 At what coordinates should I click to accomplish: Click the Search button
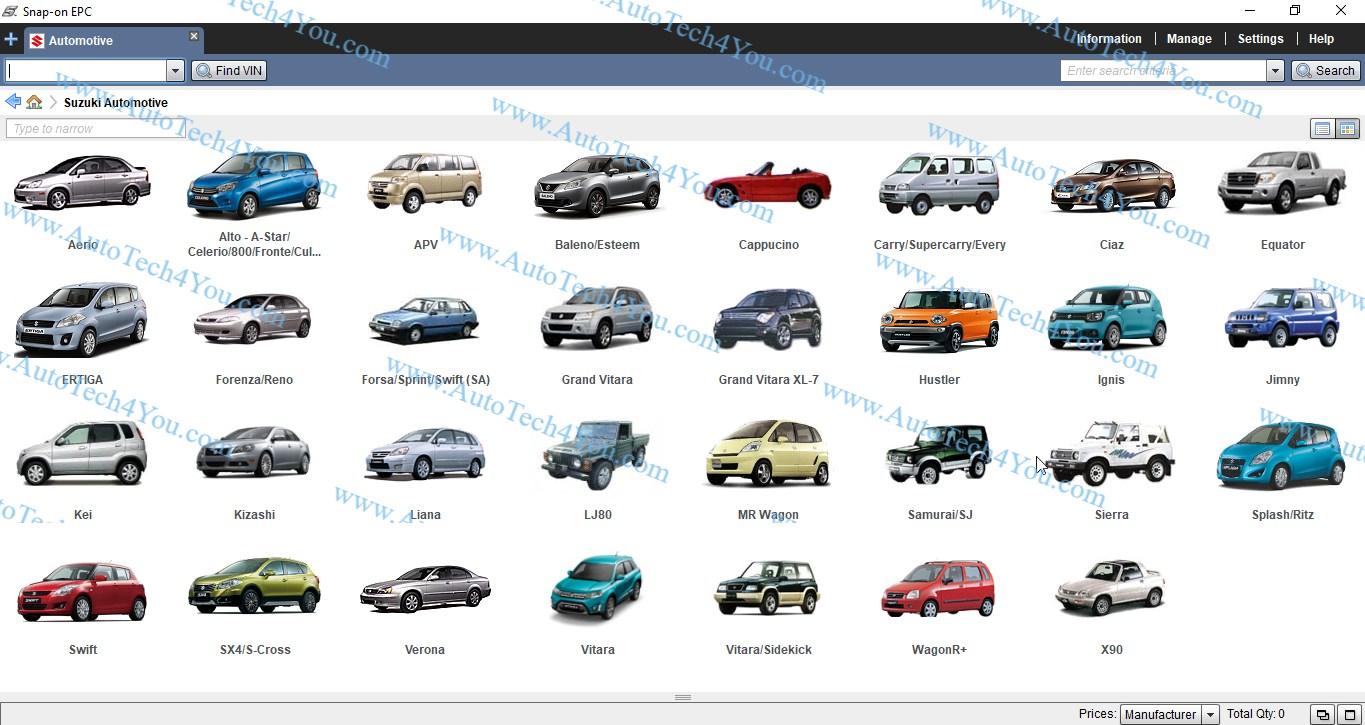pos(1326,70)
